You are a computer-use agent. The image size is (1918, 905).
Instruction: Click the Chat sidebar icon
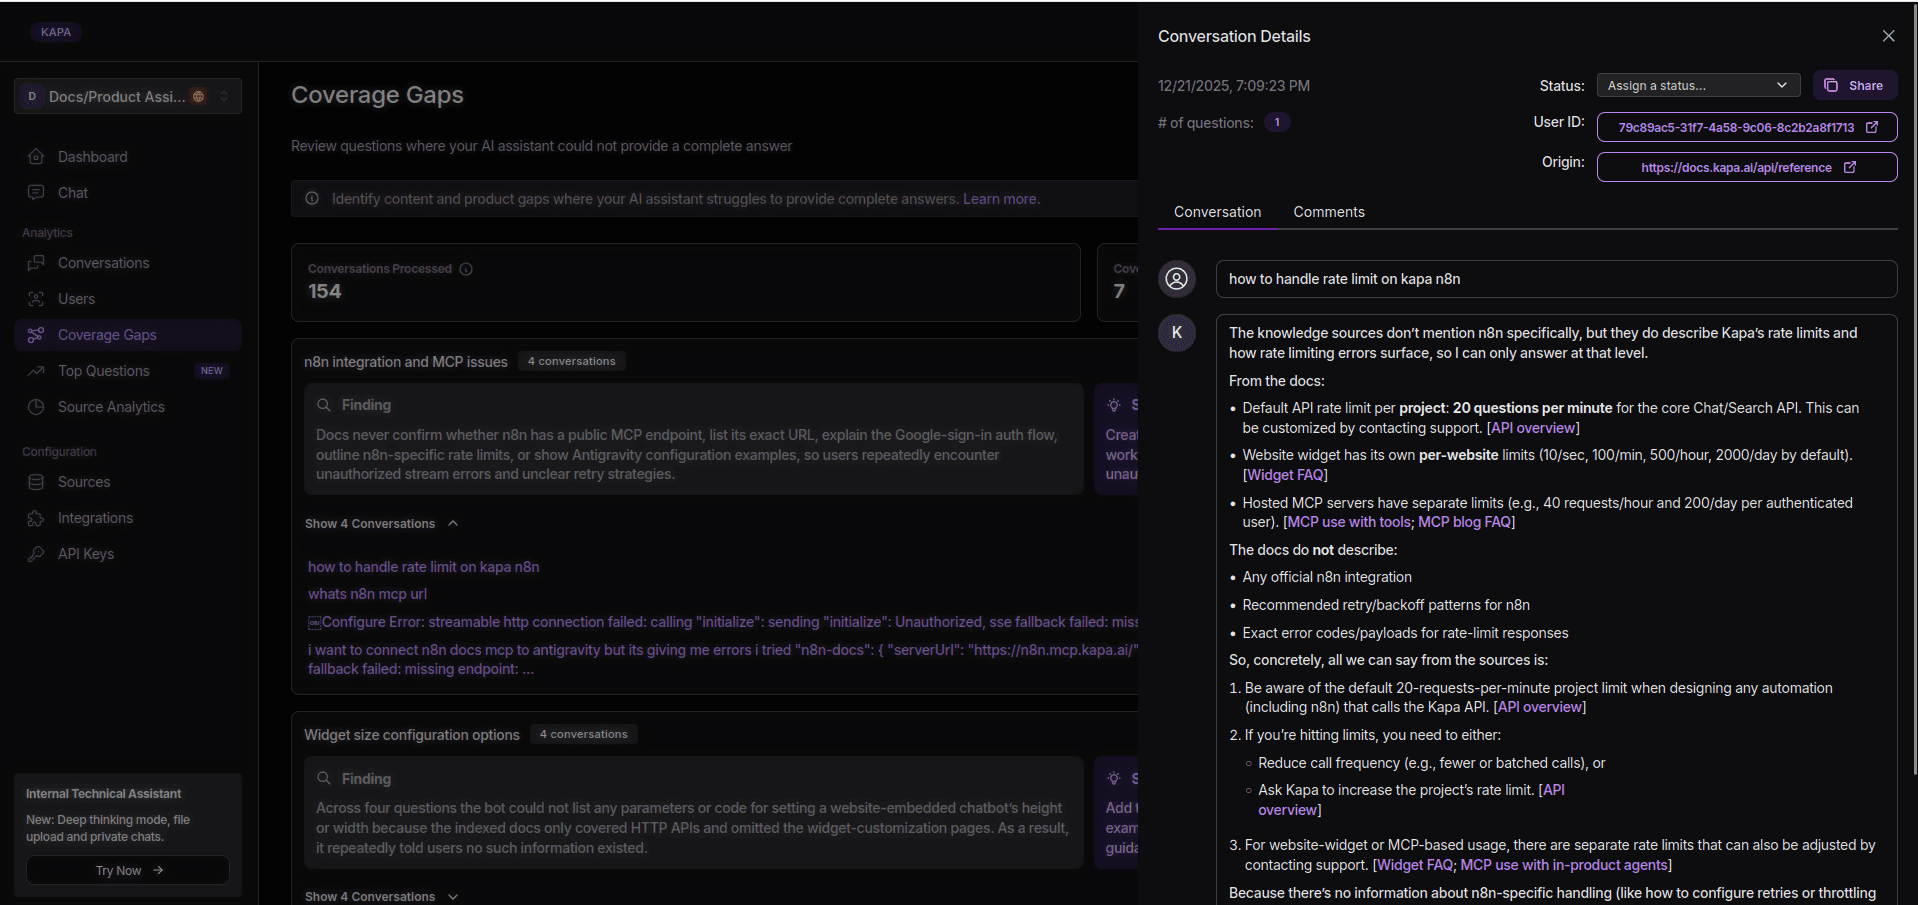click(x=36, y=192)
